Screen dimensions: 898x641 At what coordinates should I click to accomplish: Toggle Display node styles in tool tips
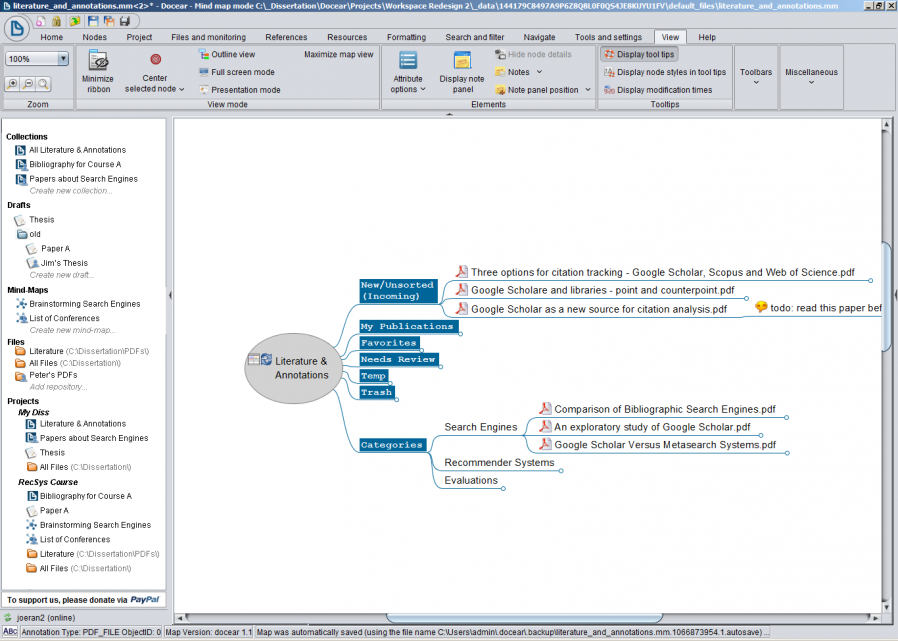[665, 72]
